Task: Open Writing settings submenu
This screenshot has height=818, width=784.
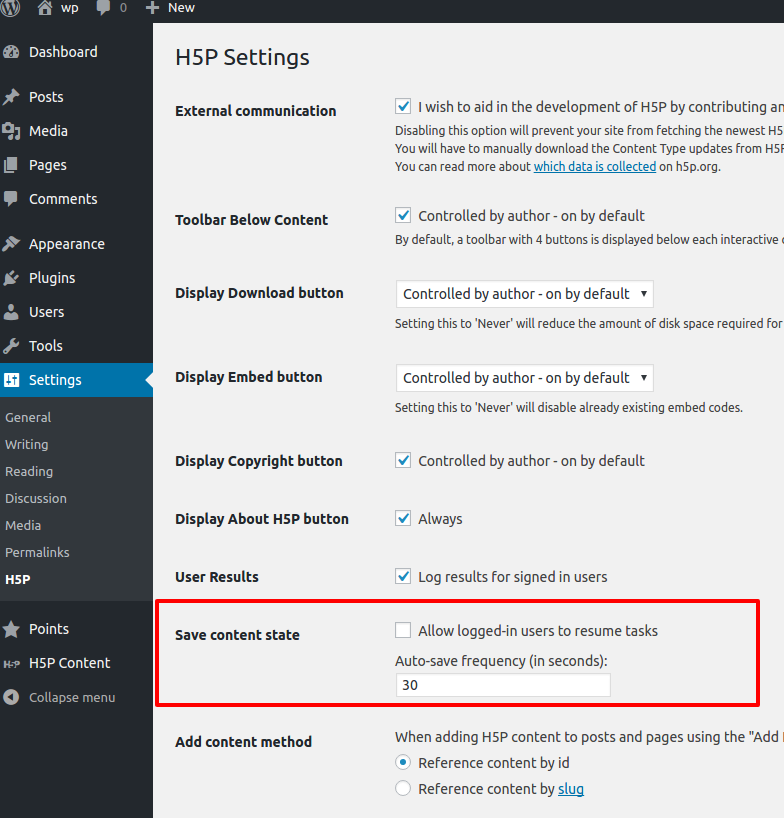Action: (x=27, y=444)
